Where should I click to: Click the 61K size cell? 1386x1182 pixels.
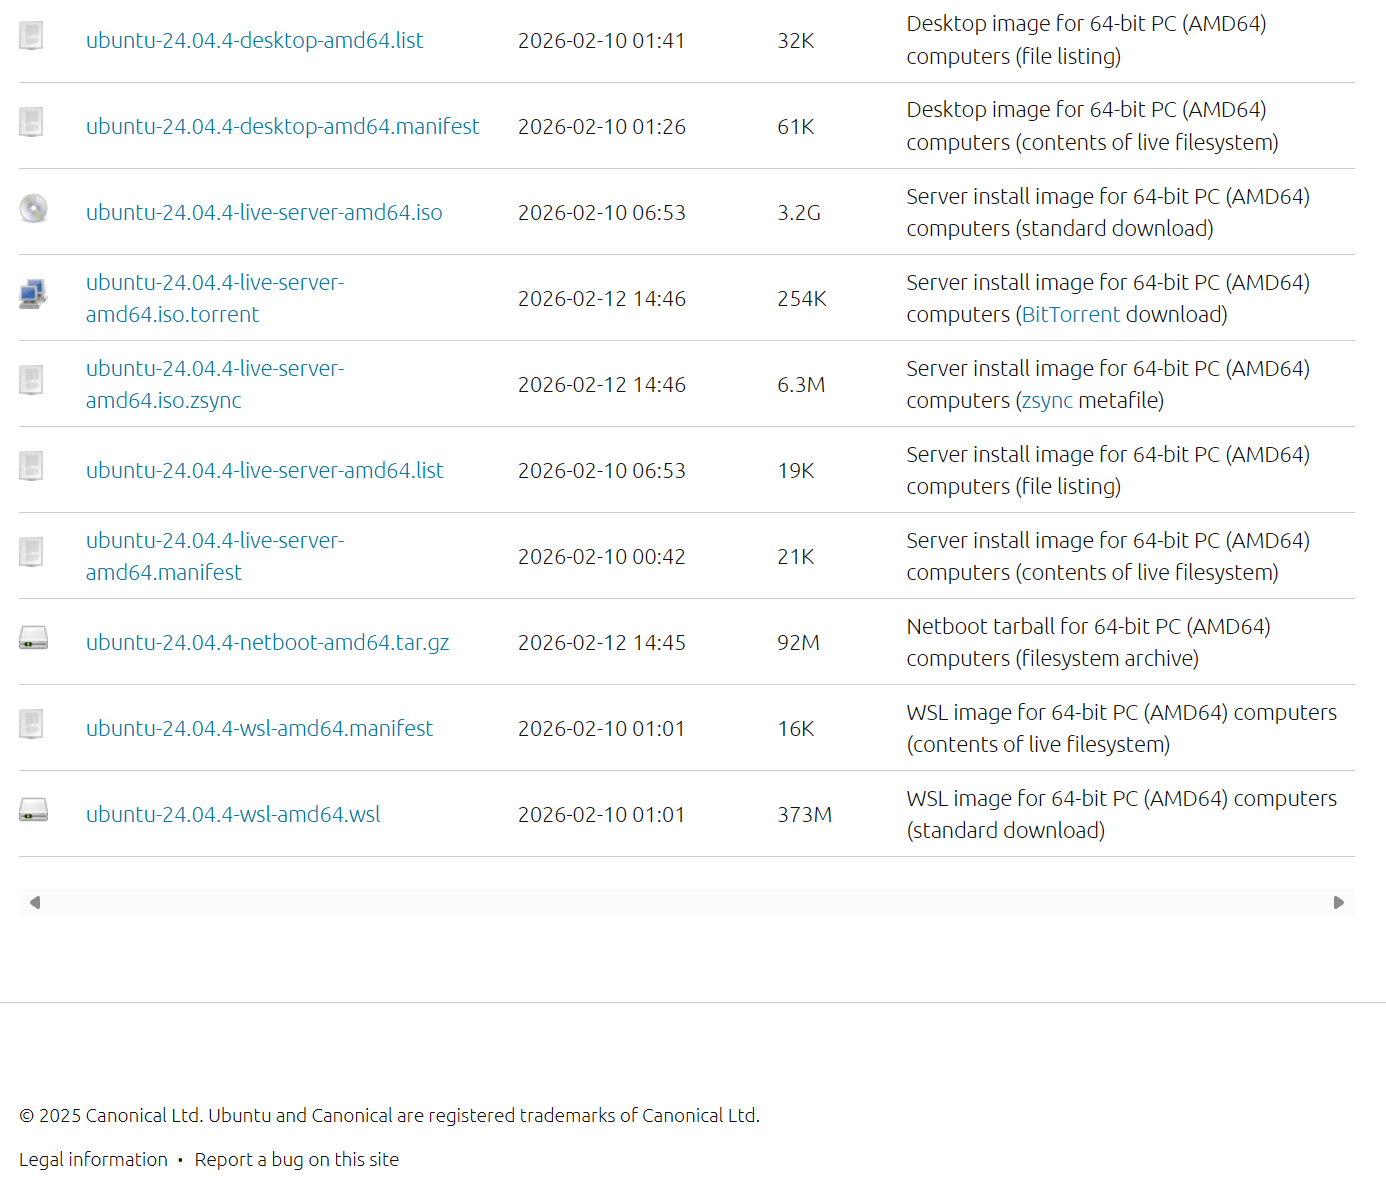point(796,126)
